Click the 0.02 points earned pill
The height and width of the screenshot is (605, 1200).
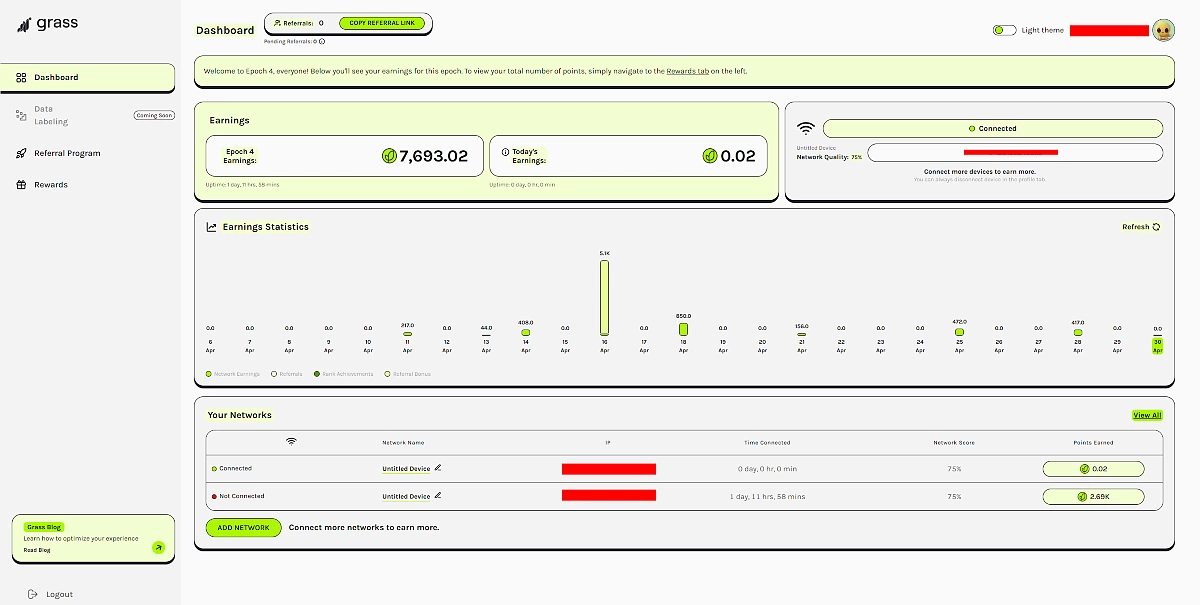(x=1093, y=468)
